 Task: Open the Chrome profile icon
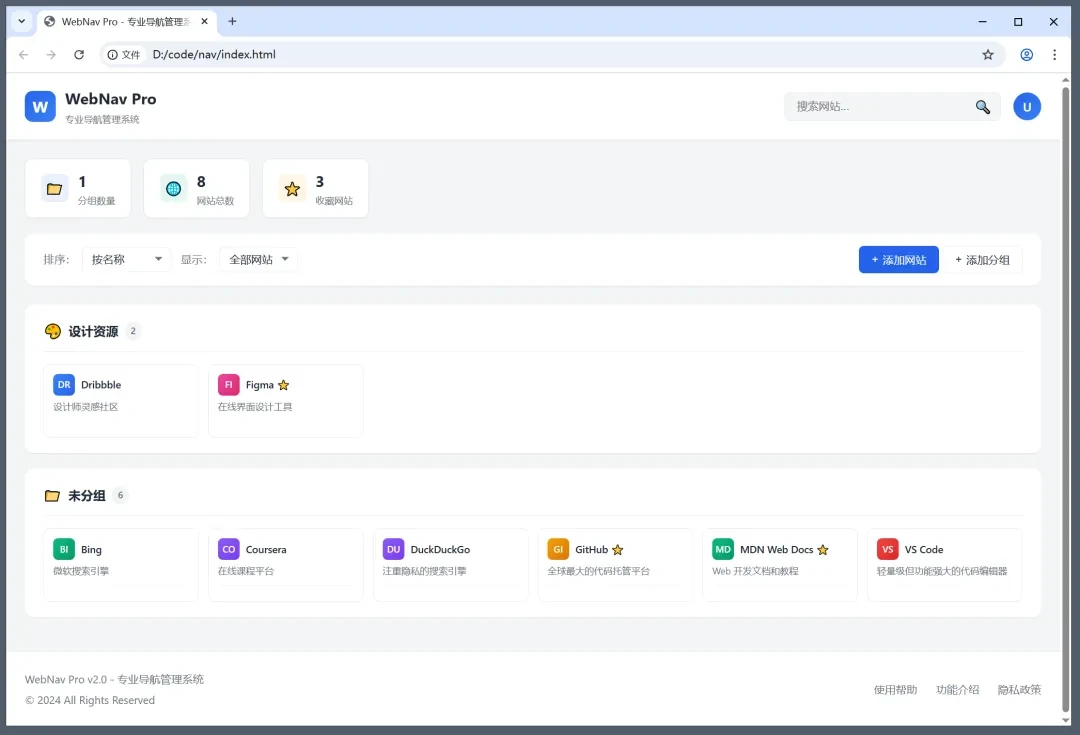pyautogui.click(x=1026, y=54)
